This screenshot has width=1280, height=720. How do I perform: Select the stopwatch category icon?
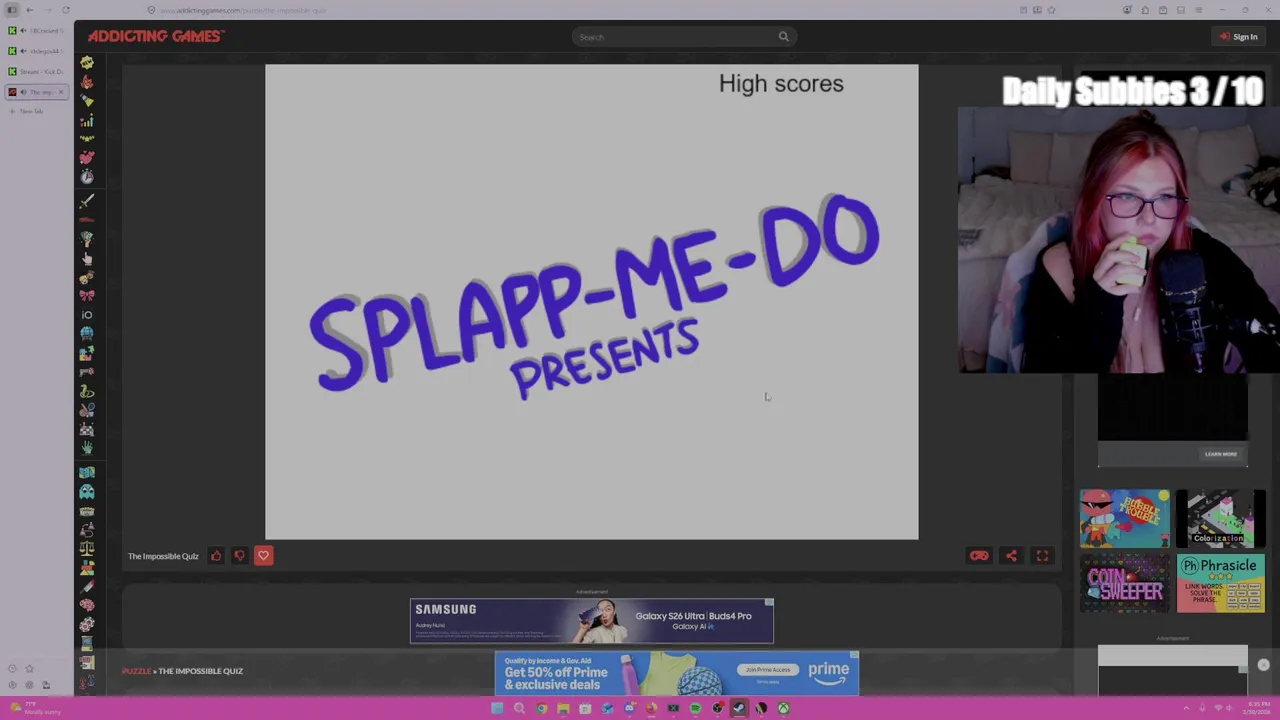pos(87,177)
